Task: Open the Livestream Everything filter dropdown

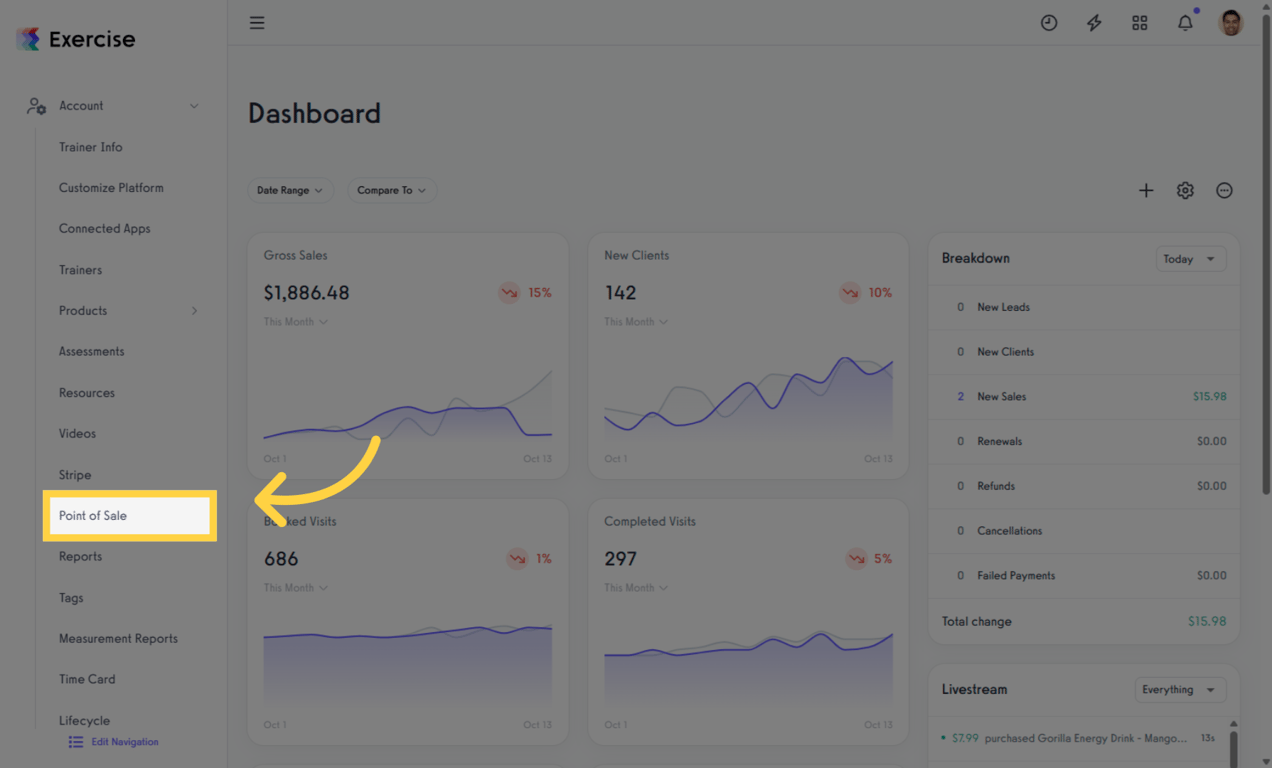Action: tap(1179, 690)
